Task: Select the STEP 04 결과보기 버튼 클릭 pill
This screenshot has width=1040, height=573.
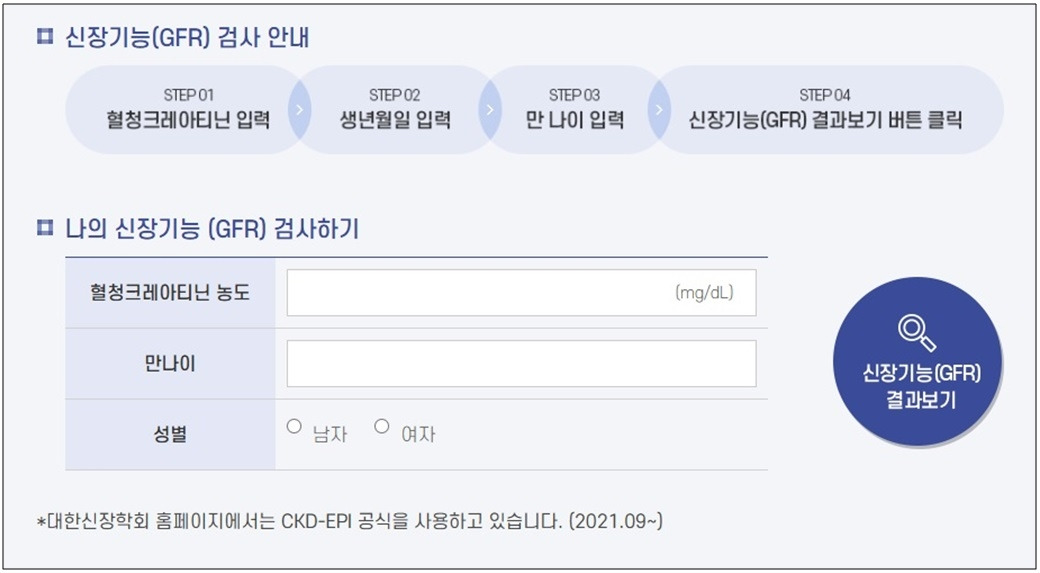Action: tap(826, 109)
